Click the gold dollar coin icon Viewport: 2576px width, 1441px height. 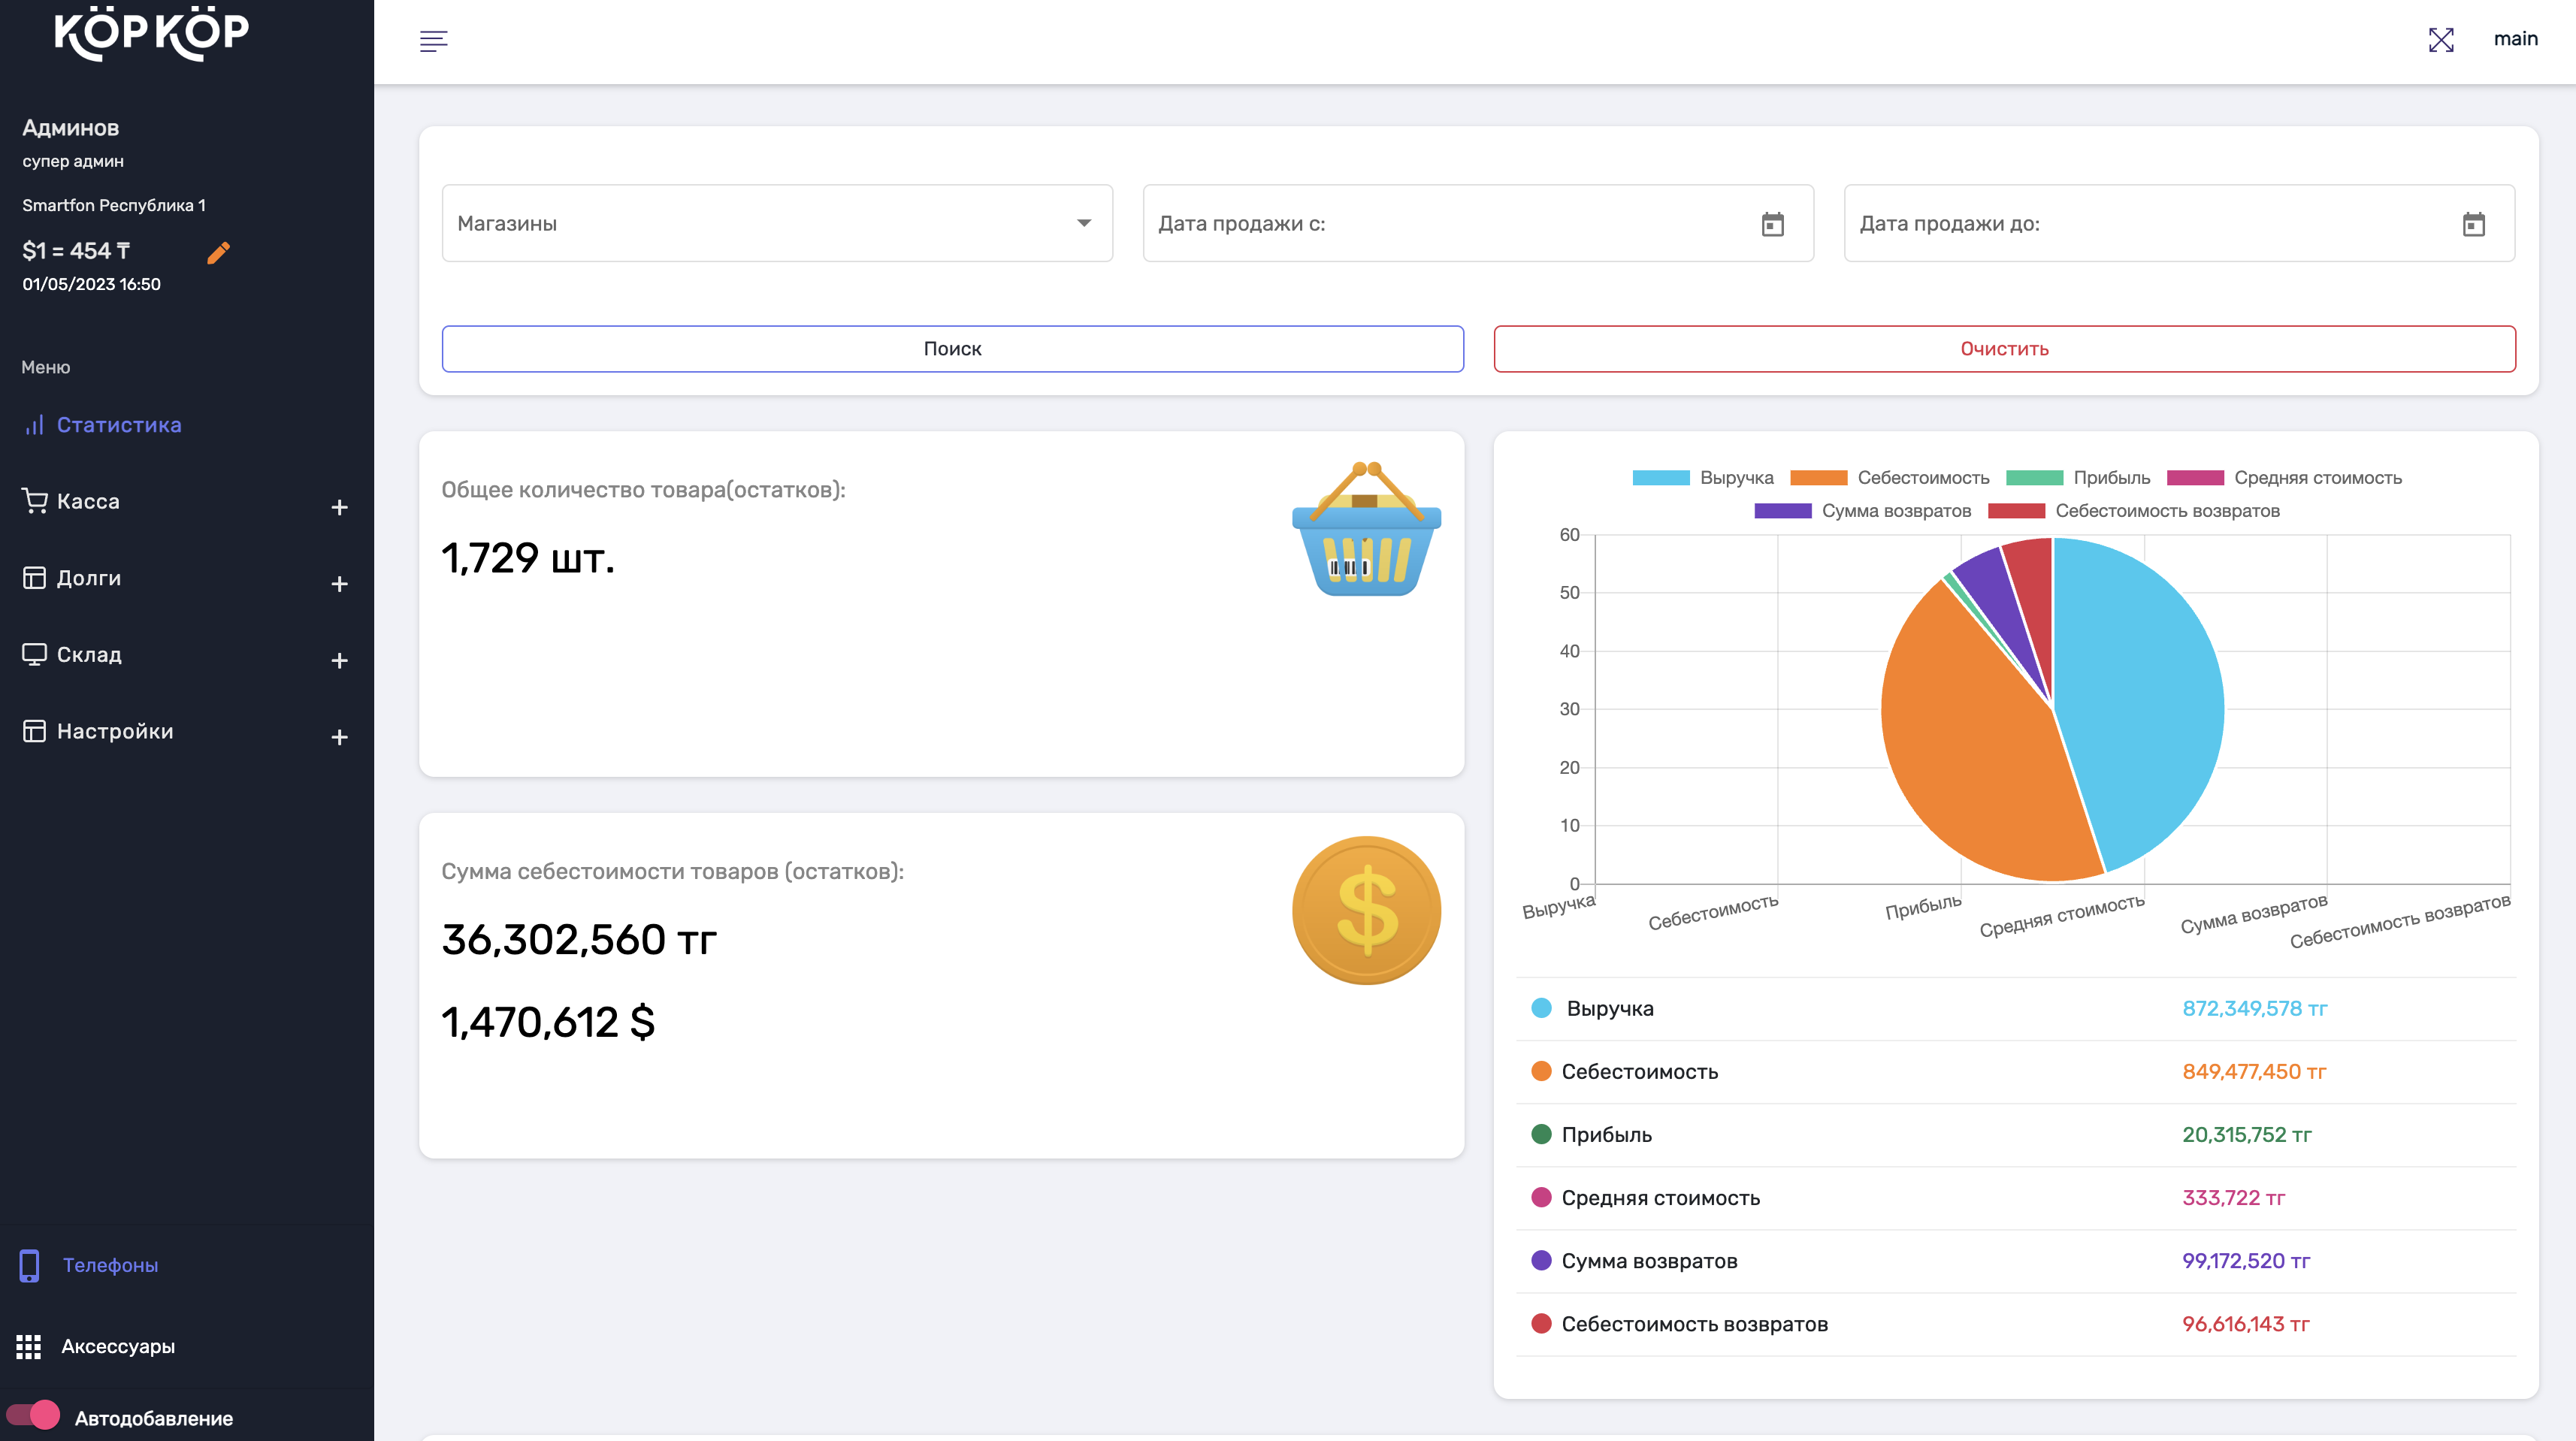pos(1366,910)
